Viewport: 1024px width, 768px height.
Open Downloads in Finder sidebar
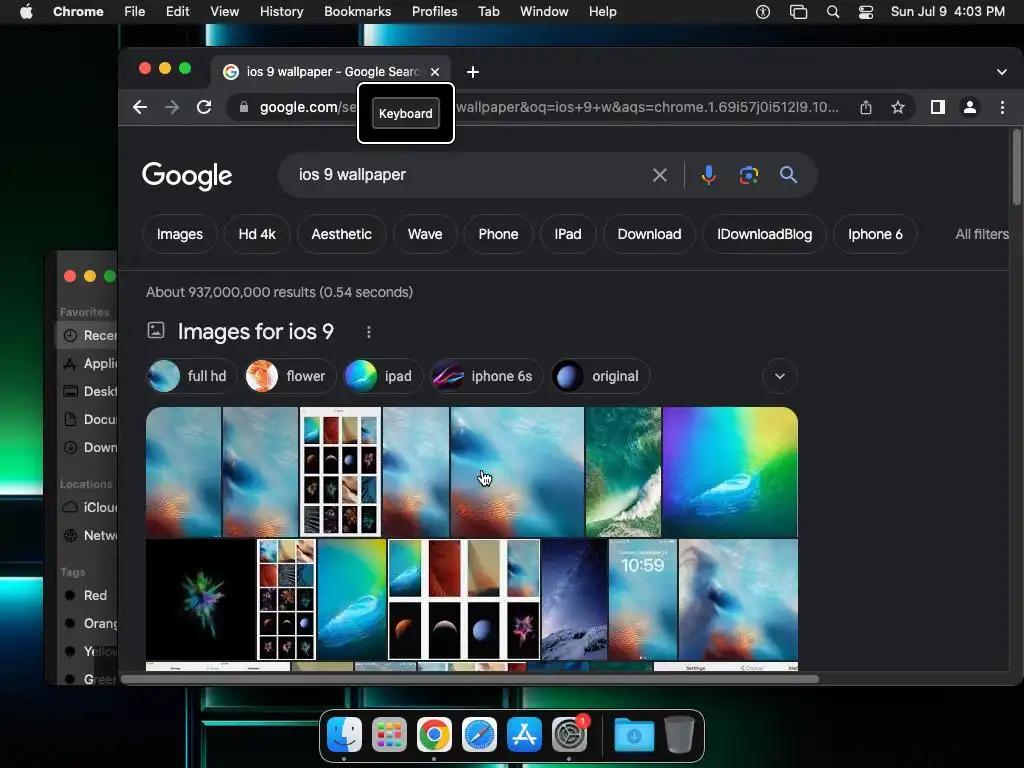coord(88,447)
